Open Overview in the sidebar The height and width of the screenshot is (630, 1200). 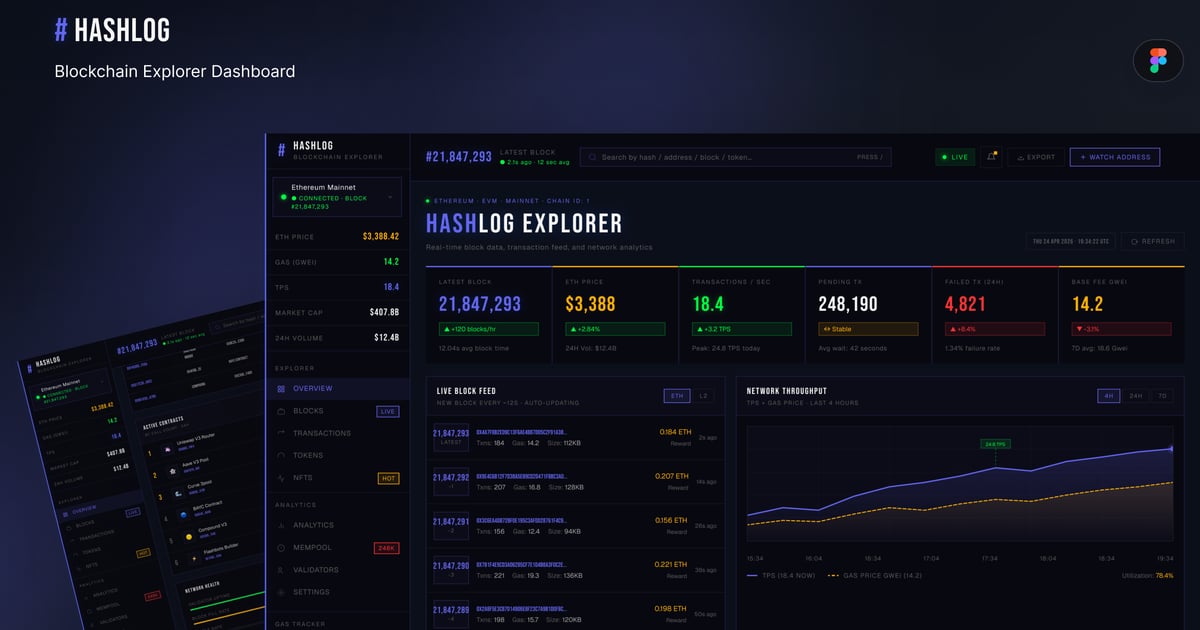click(x=337, y=388)
